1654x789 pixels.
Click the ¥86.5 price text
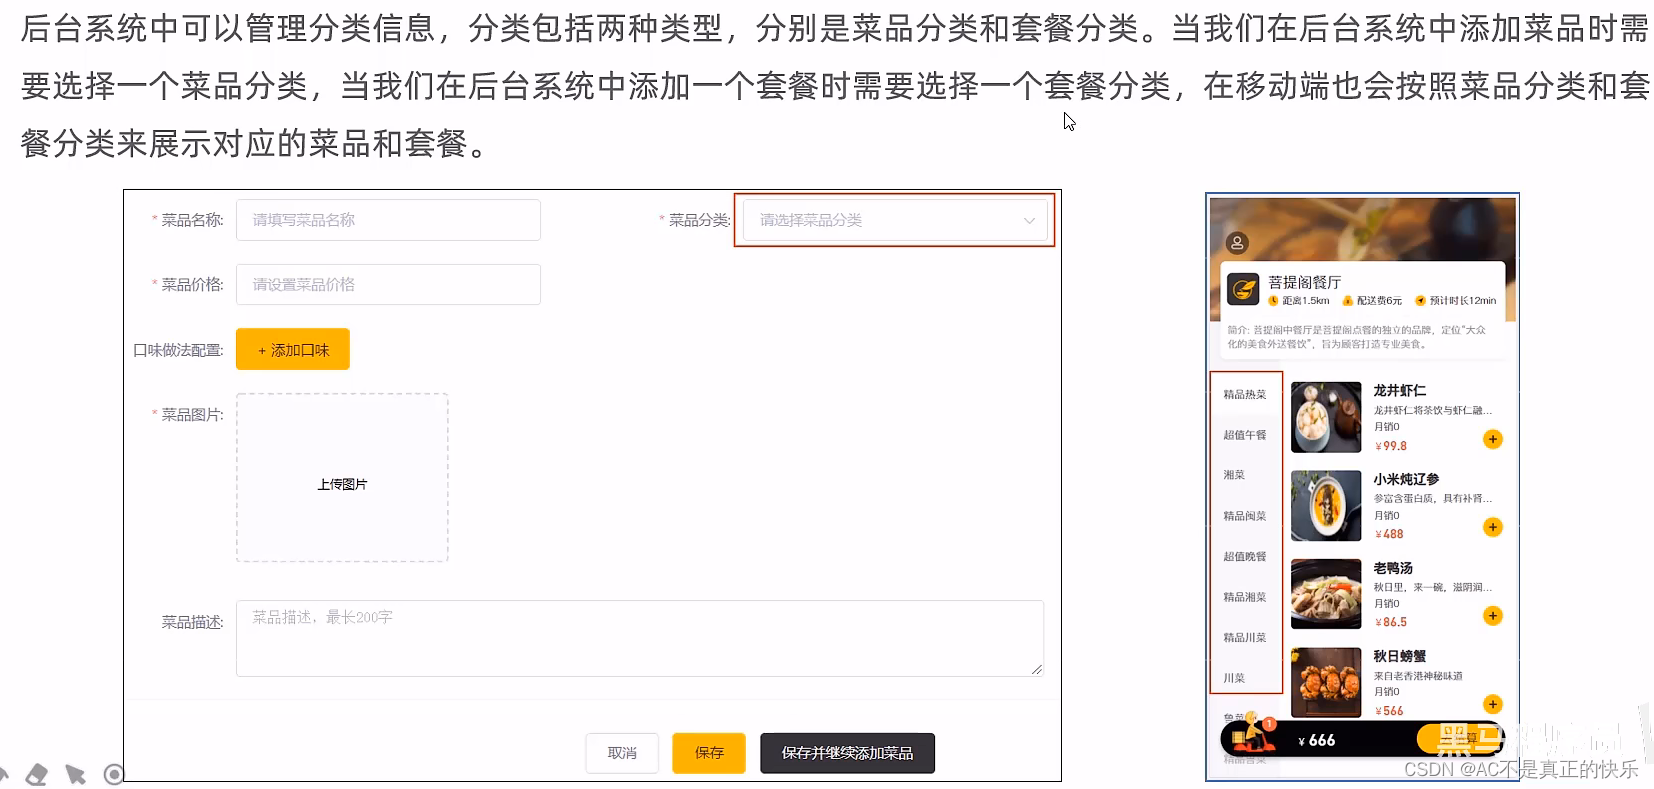coord(1391,622)
